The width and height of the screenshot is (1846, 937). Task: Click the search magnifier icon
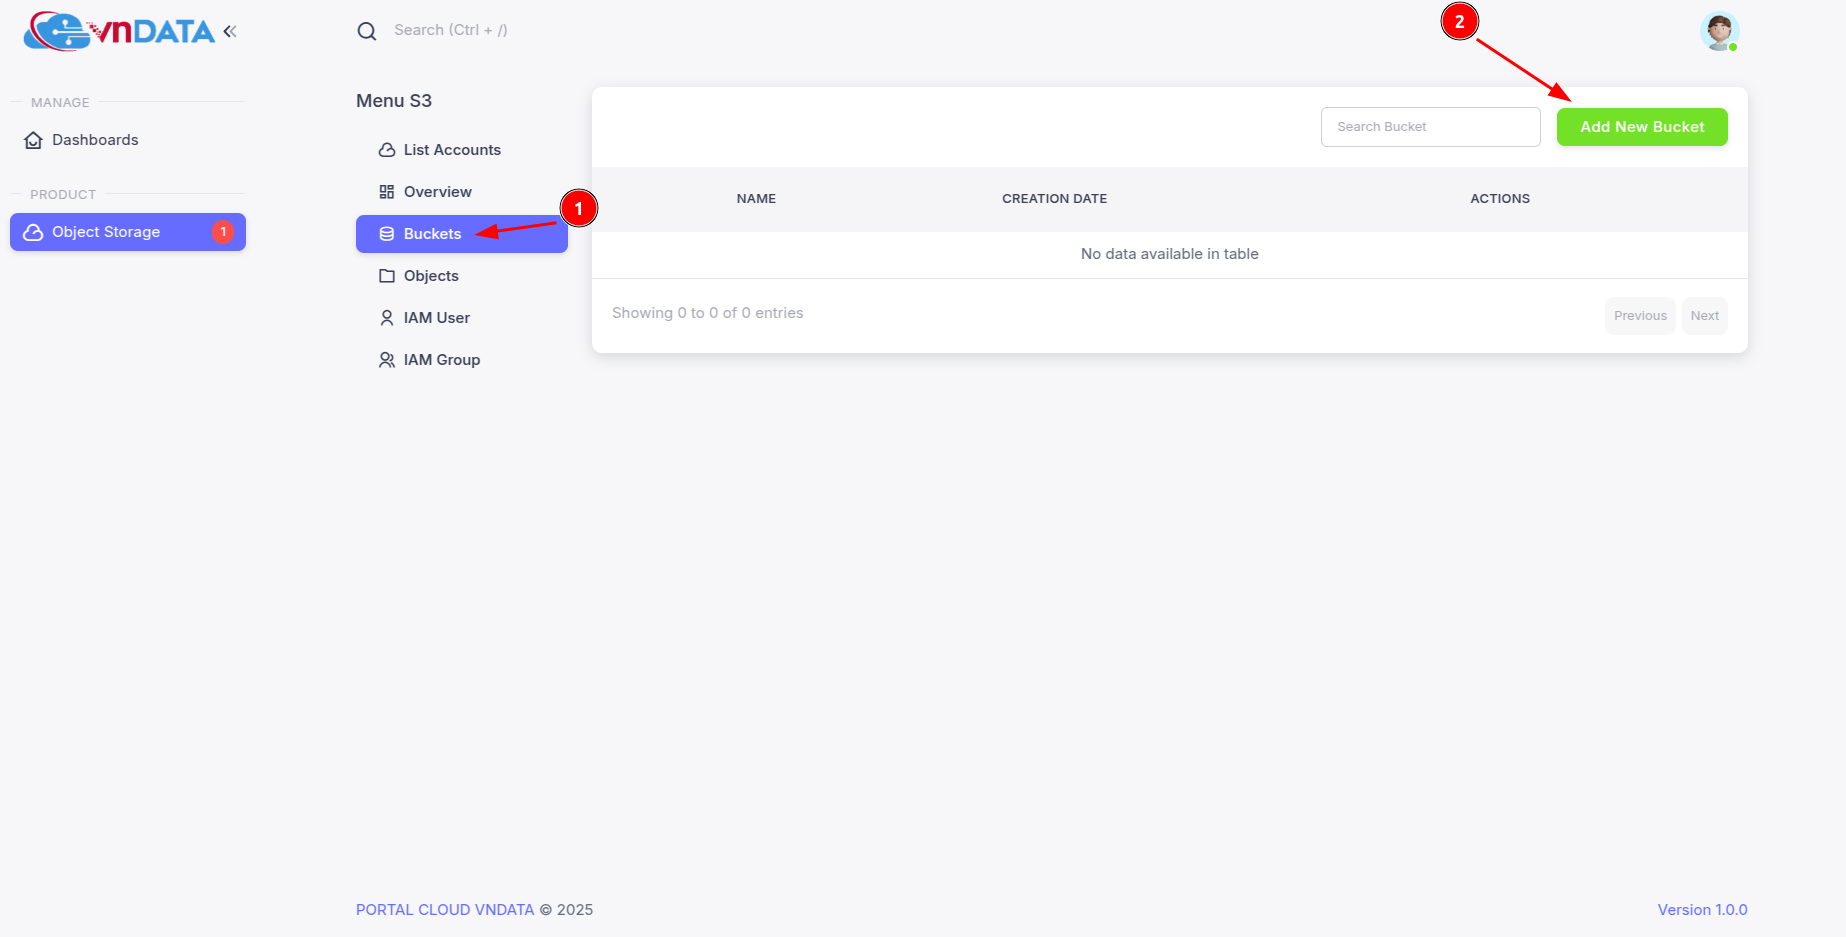[367, 31]
